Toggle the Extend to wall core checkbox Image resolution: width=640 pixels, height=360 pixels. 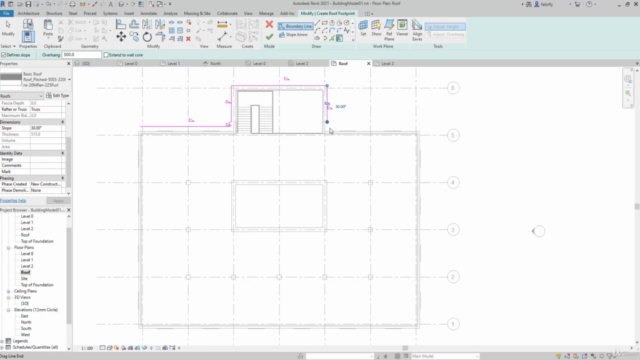(106, 55)
